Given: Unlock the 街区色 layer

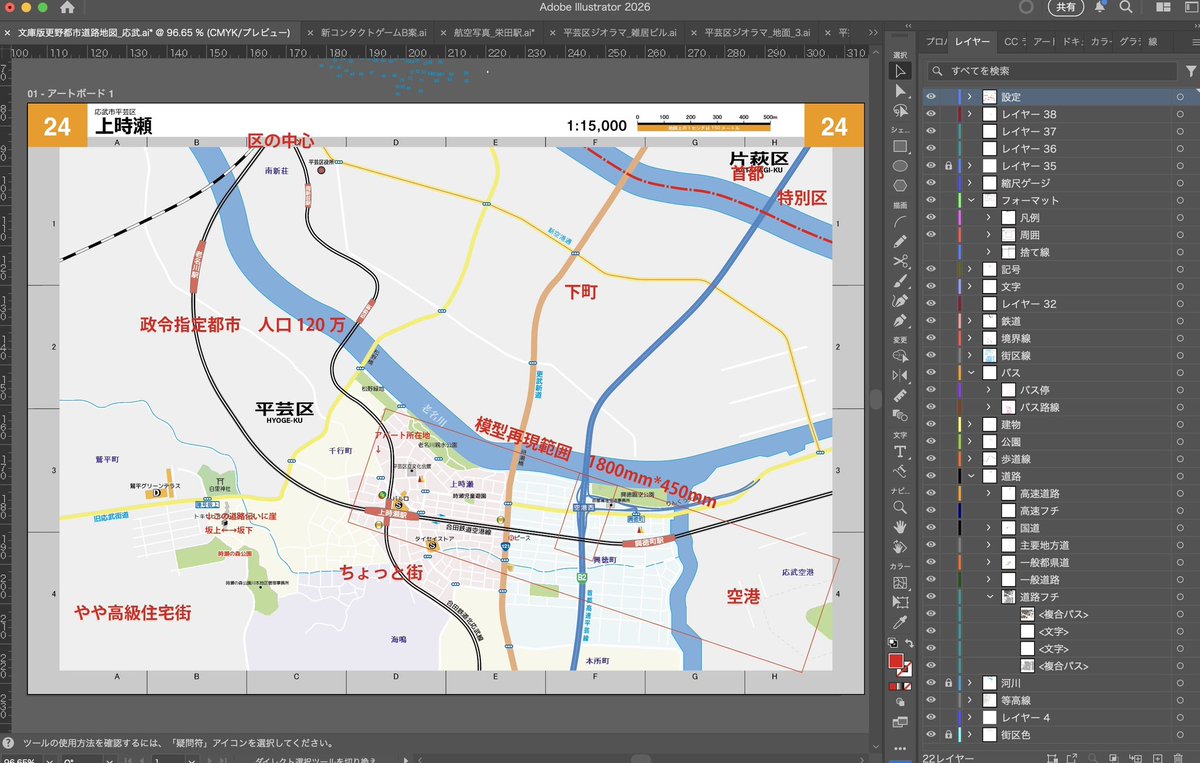Looking at the screenshot, I should [947, 735].
